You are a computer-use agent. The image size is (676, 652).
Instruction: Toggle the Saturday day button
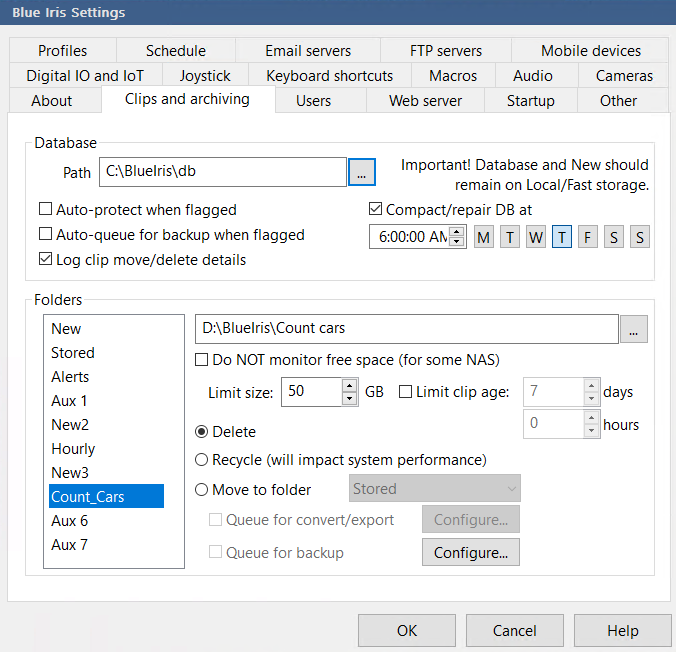(x=613, y=237)
